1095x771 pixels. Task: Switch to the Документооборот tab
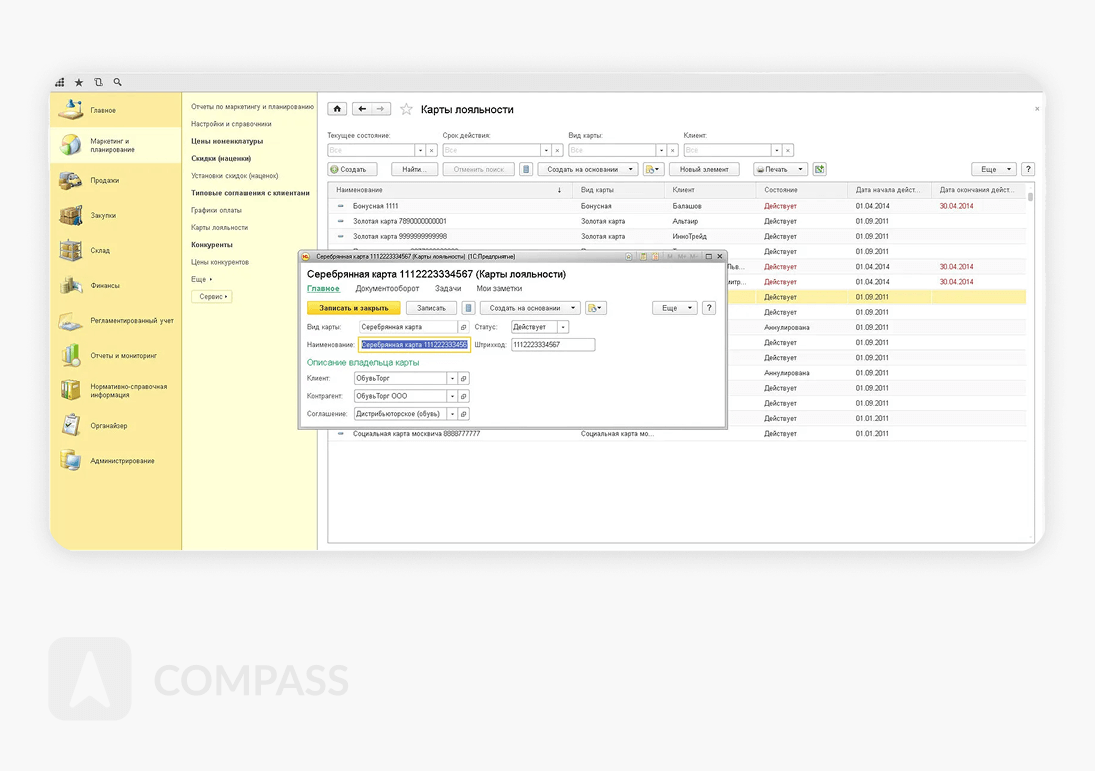click(387, 289)
